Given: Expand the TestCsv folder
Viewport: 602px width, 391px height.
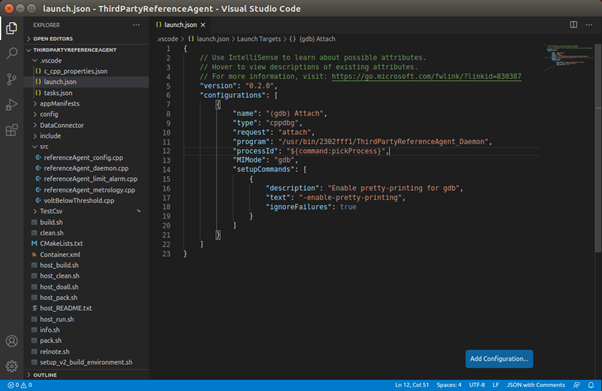Looking at the screenshot, I should pyautogui.click(x=86, y=211).
